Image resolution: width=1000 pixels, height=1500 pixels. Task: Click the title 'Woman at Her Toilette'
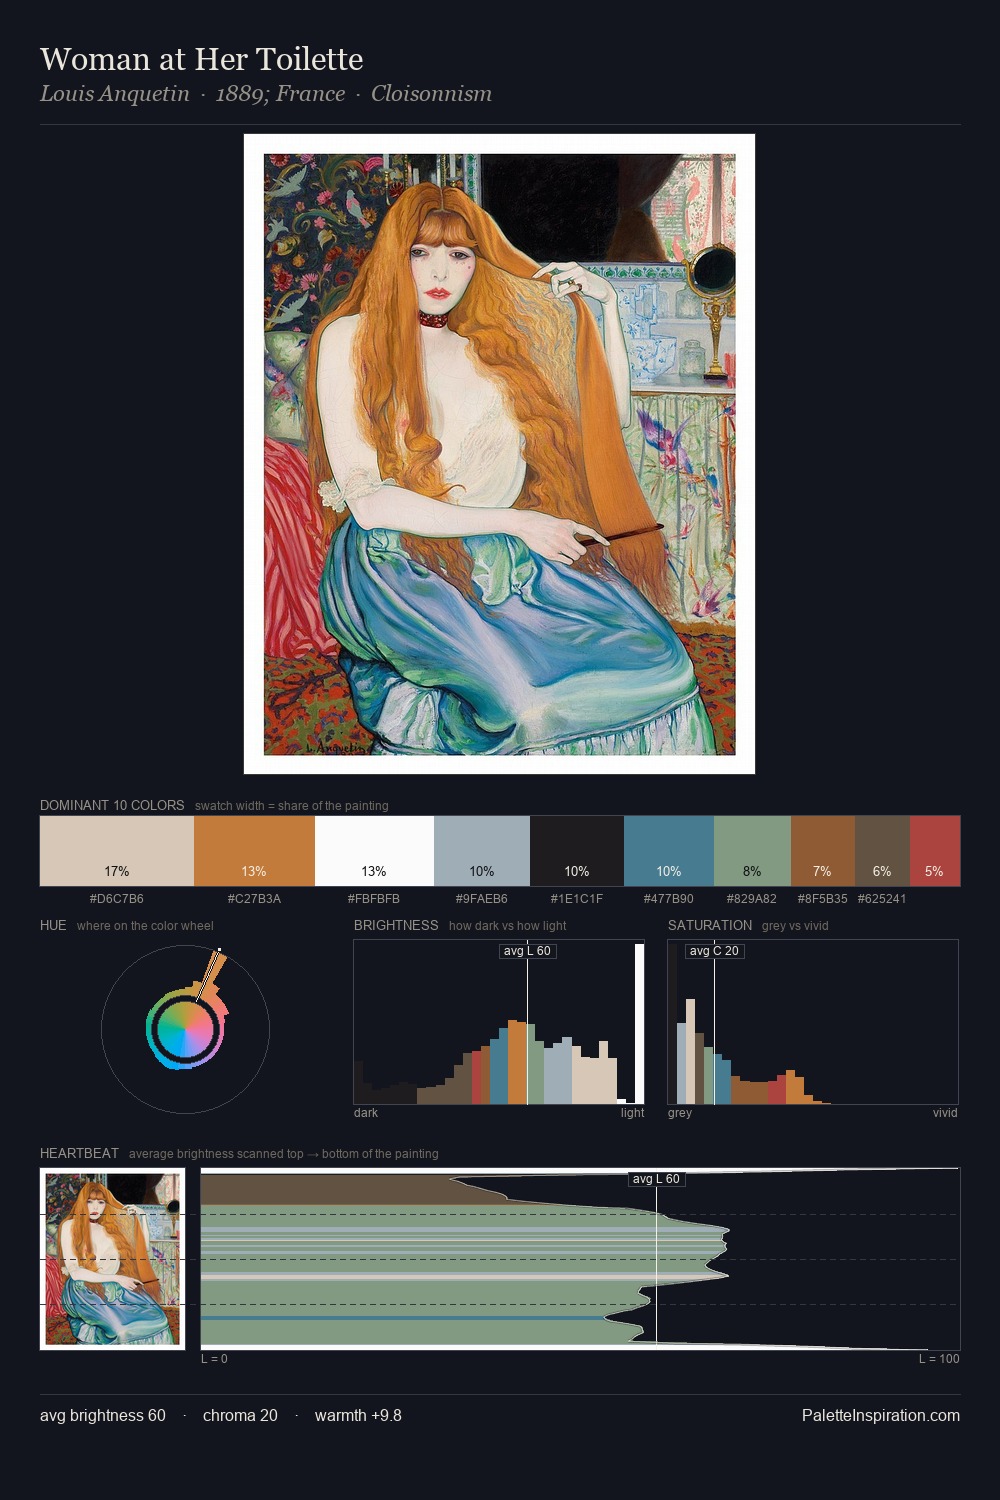(x=201, y=59)
